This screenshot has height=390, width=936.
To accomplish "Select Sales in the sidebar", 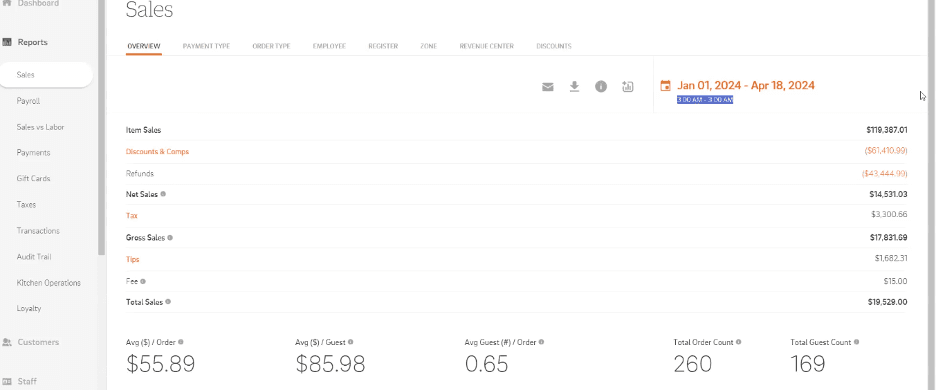I will (x=46, y=75).
